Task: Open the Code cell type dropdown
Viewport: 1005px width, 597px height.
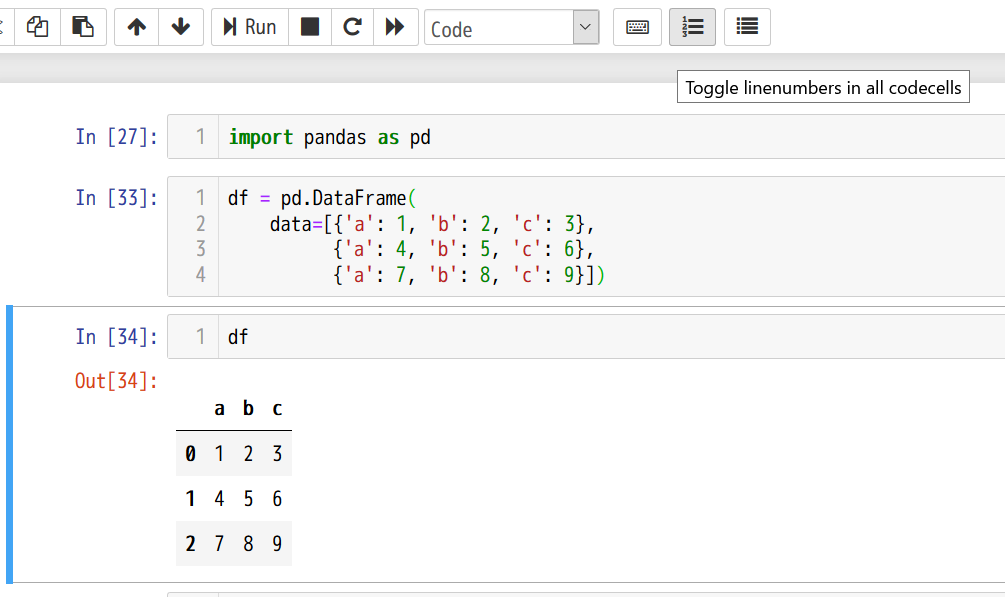Action: point(500,28)
